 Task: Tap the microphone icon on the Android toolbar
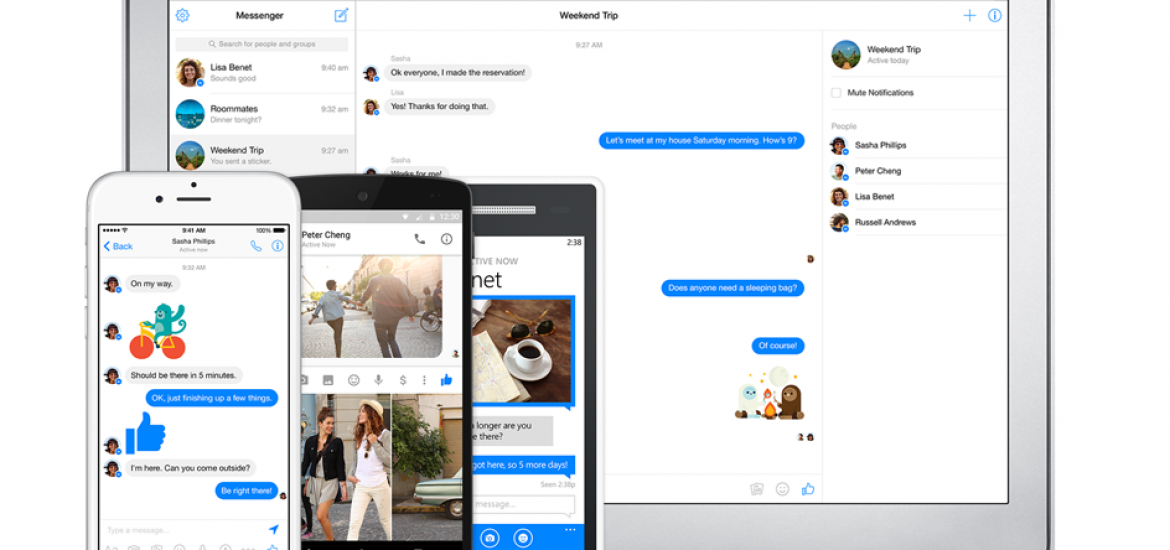(378, 380)
